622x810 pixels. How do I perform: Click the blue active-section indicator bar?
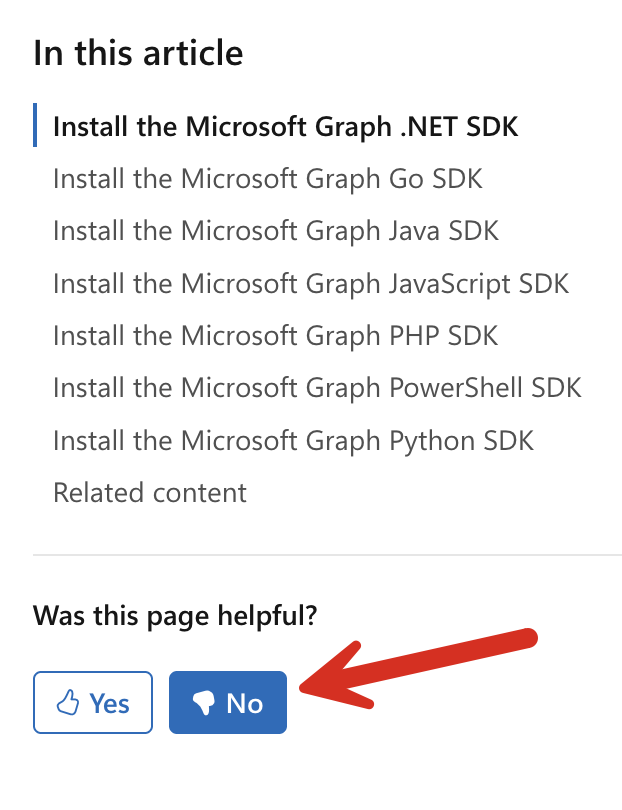click(x=35, y=126)
